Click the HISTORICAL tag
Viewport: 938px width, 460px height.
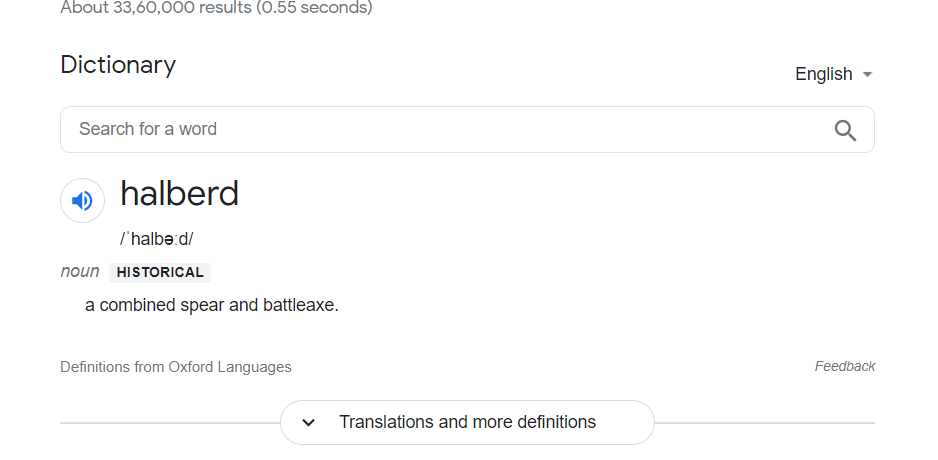pos(160,272)
